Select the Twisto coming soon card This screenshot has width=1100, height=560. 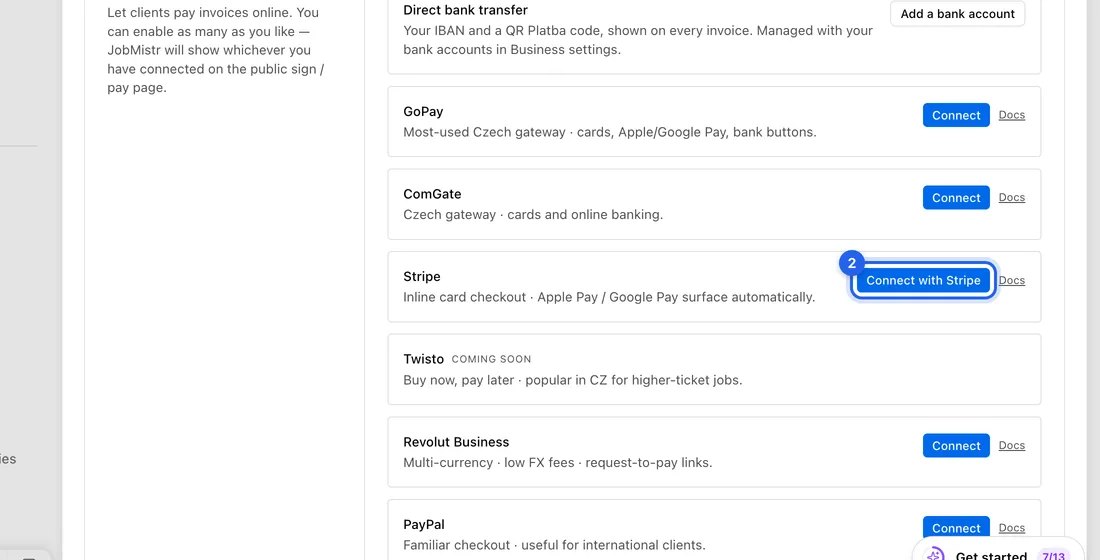(x=714, y=369)
